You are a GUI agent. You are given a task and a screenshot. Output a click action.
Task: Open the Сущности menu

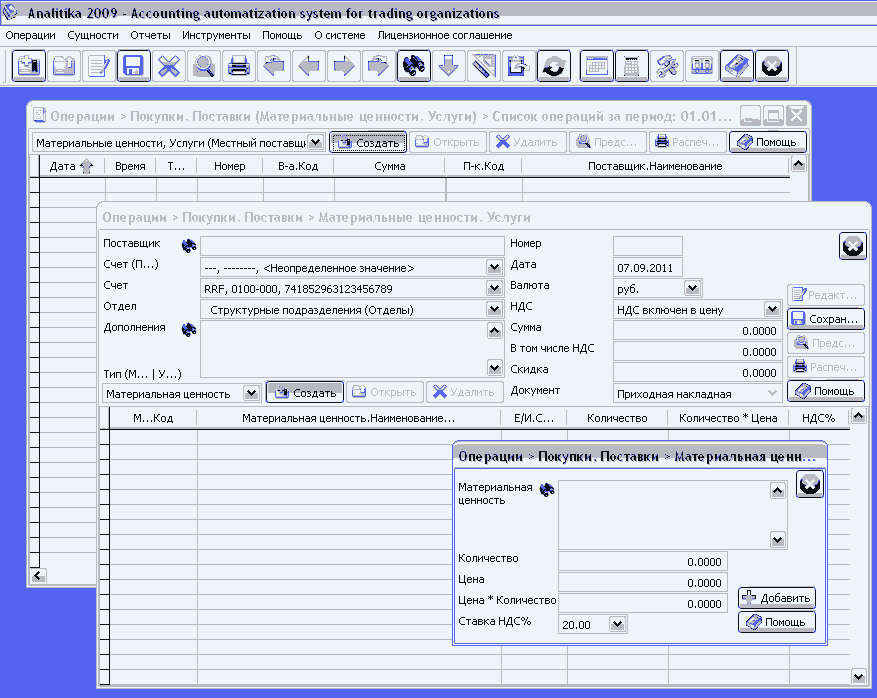(93, 35)
